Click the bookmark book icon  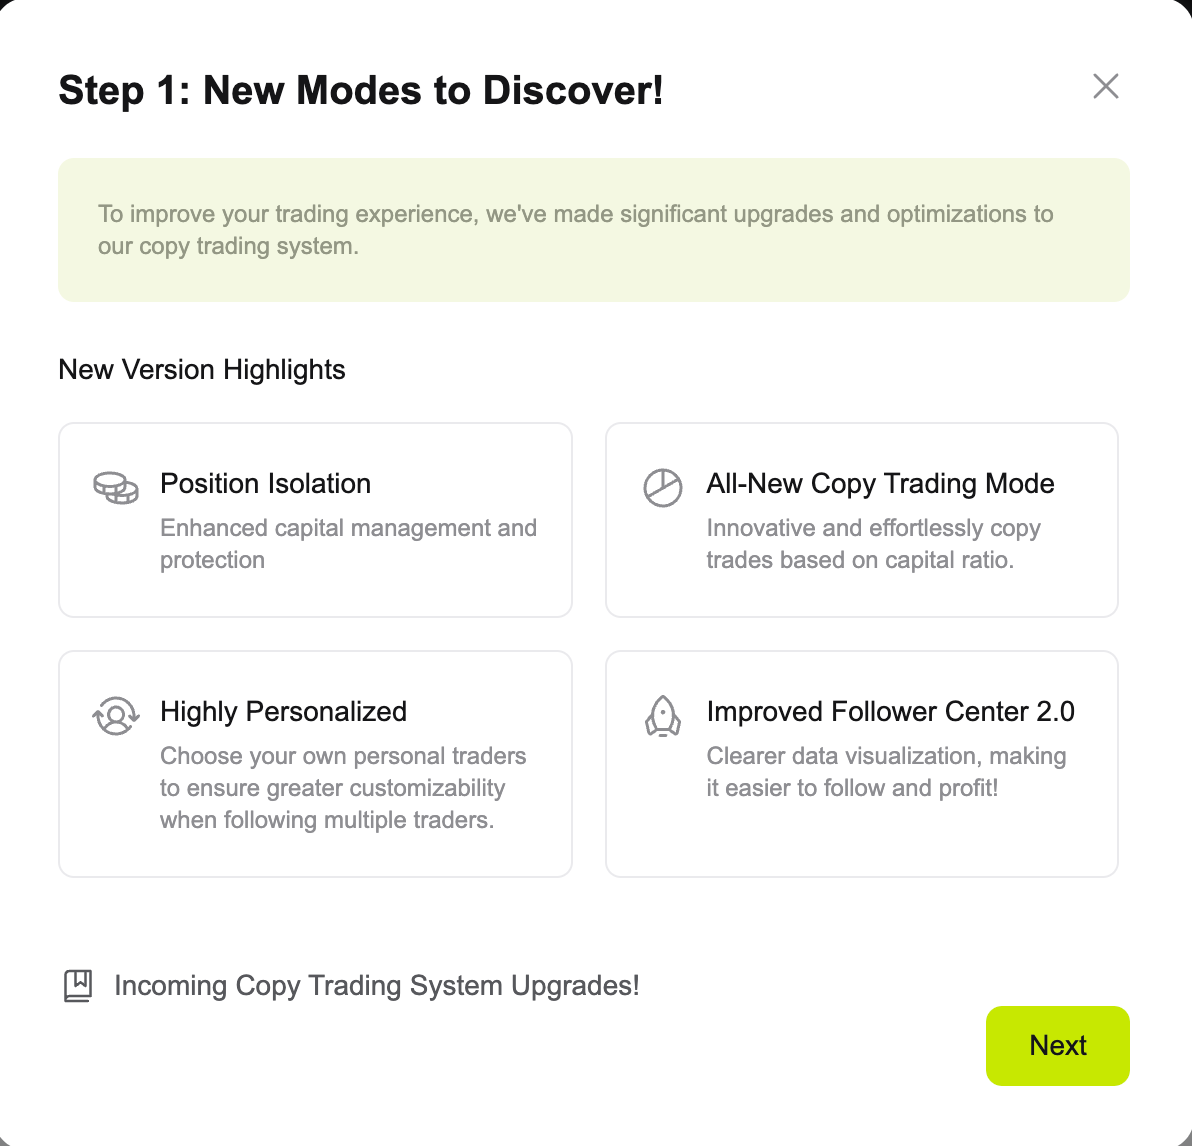tap(78, 986)
